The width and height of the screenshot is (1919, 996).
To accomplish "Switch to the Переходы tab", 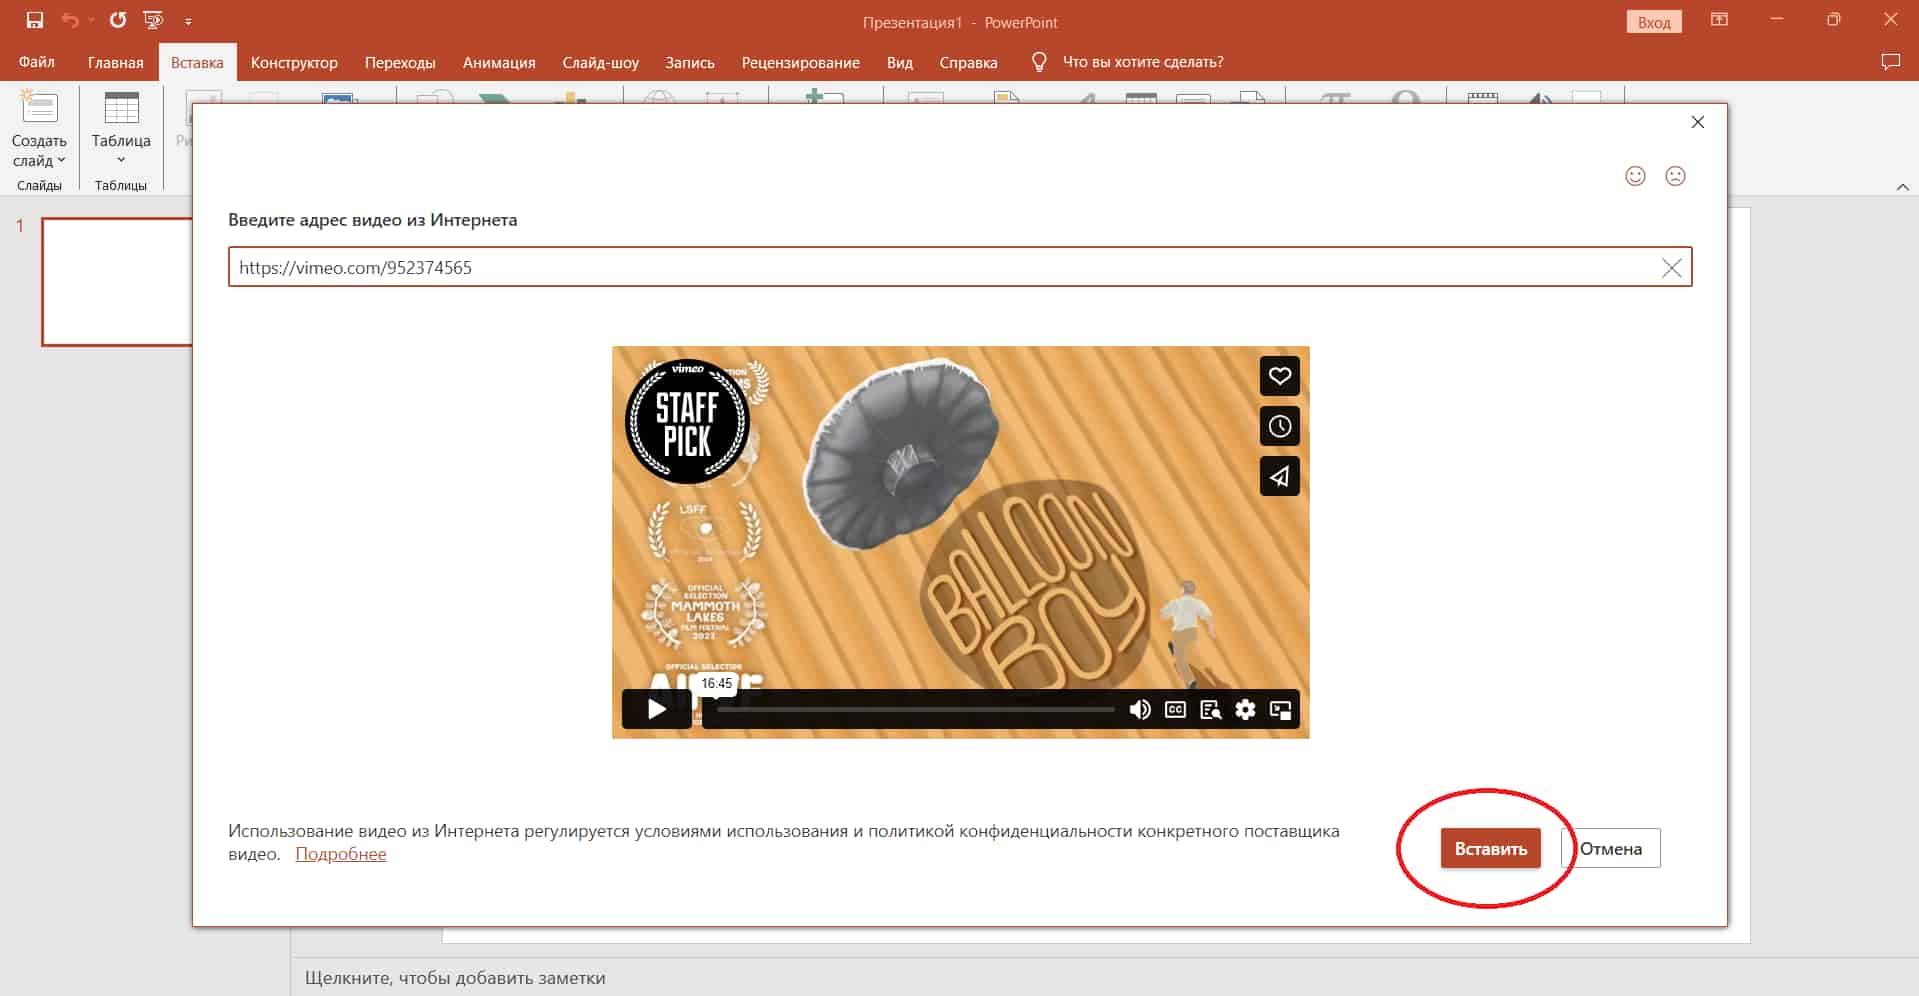I will pos(400,62).
